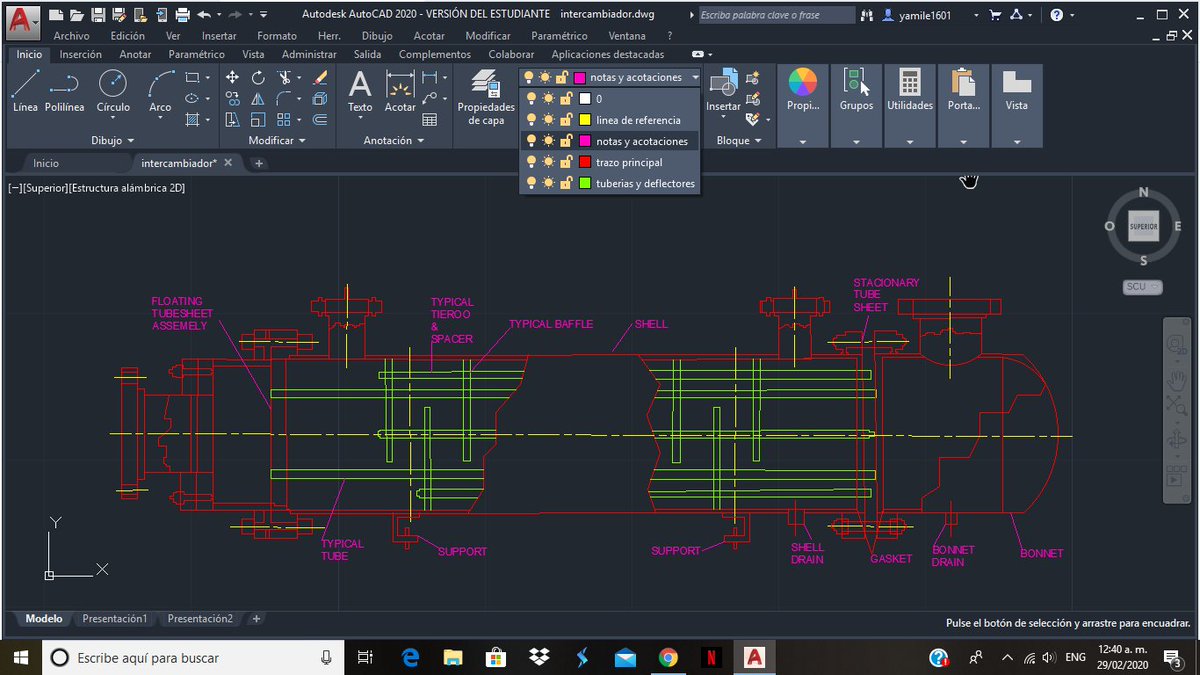
Task: Expand the Modificar panel
Action: [x=276, y=141]
